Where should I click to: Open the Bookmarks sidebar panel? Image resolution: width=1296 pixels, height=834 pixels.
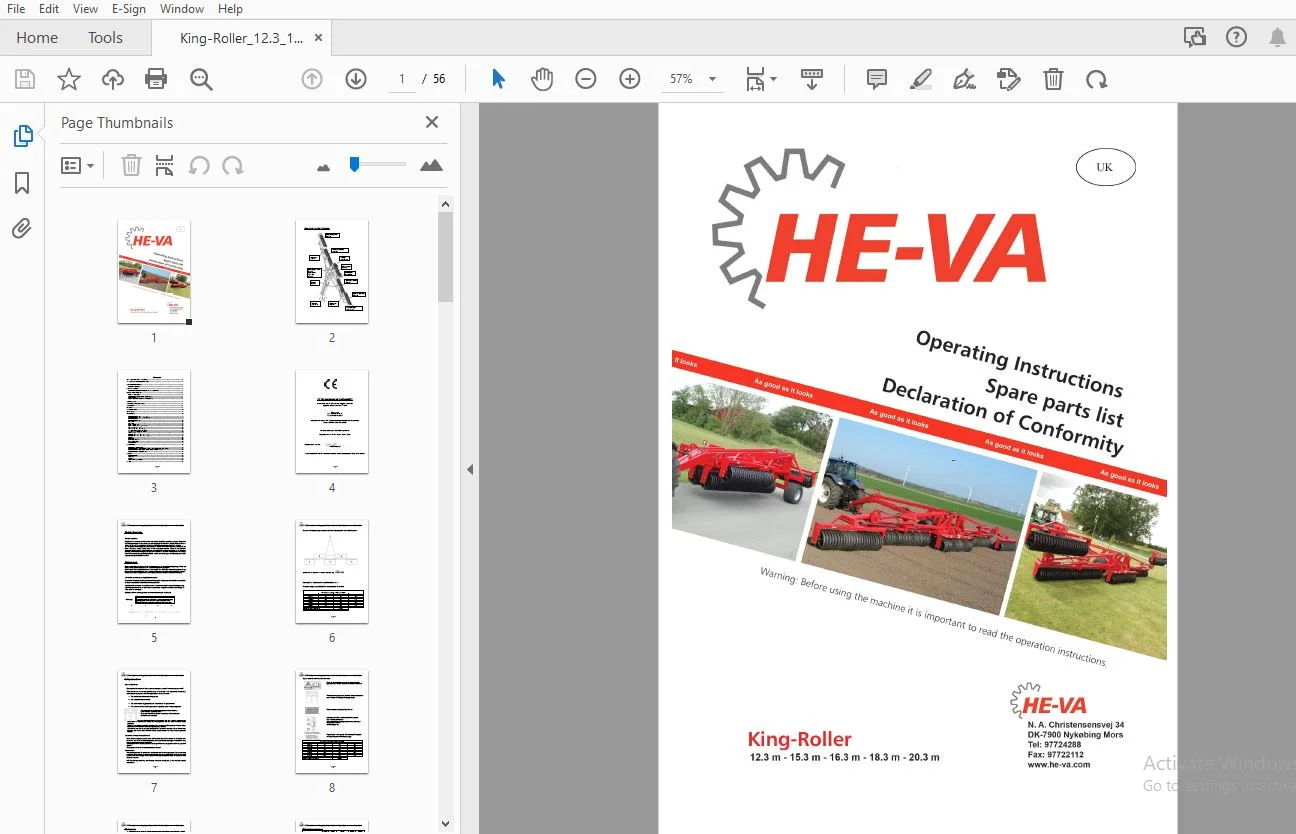coord(22,183)
